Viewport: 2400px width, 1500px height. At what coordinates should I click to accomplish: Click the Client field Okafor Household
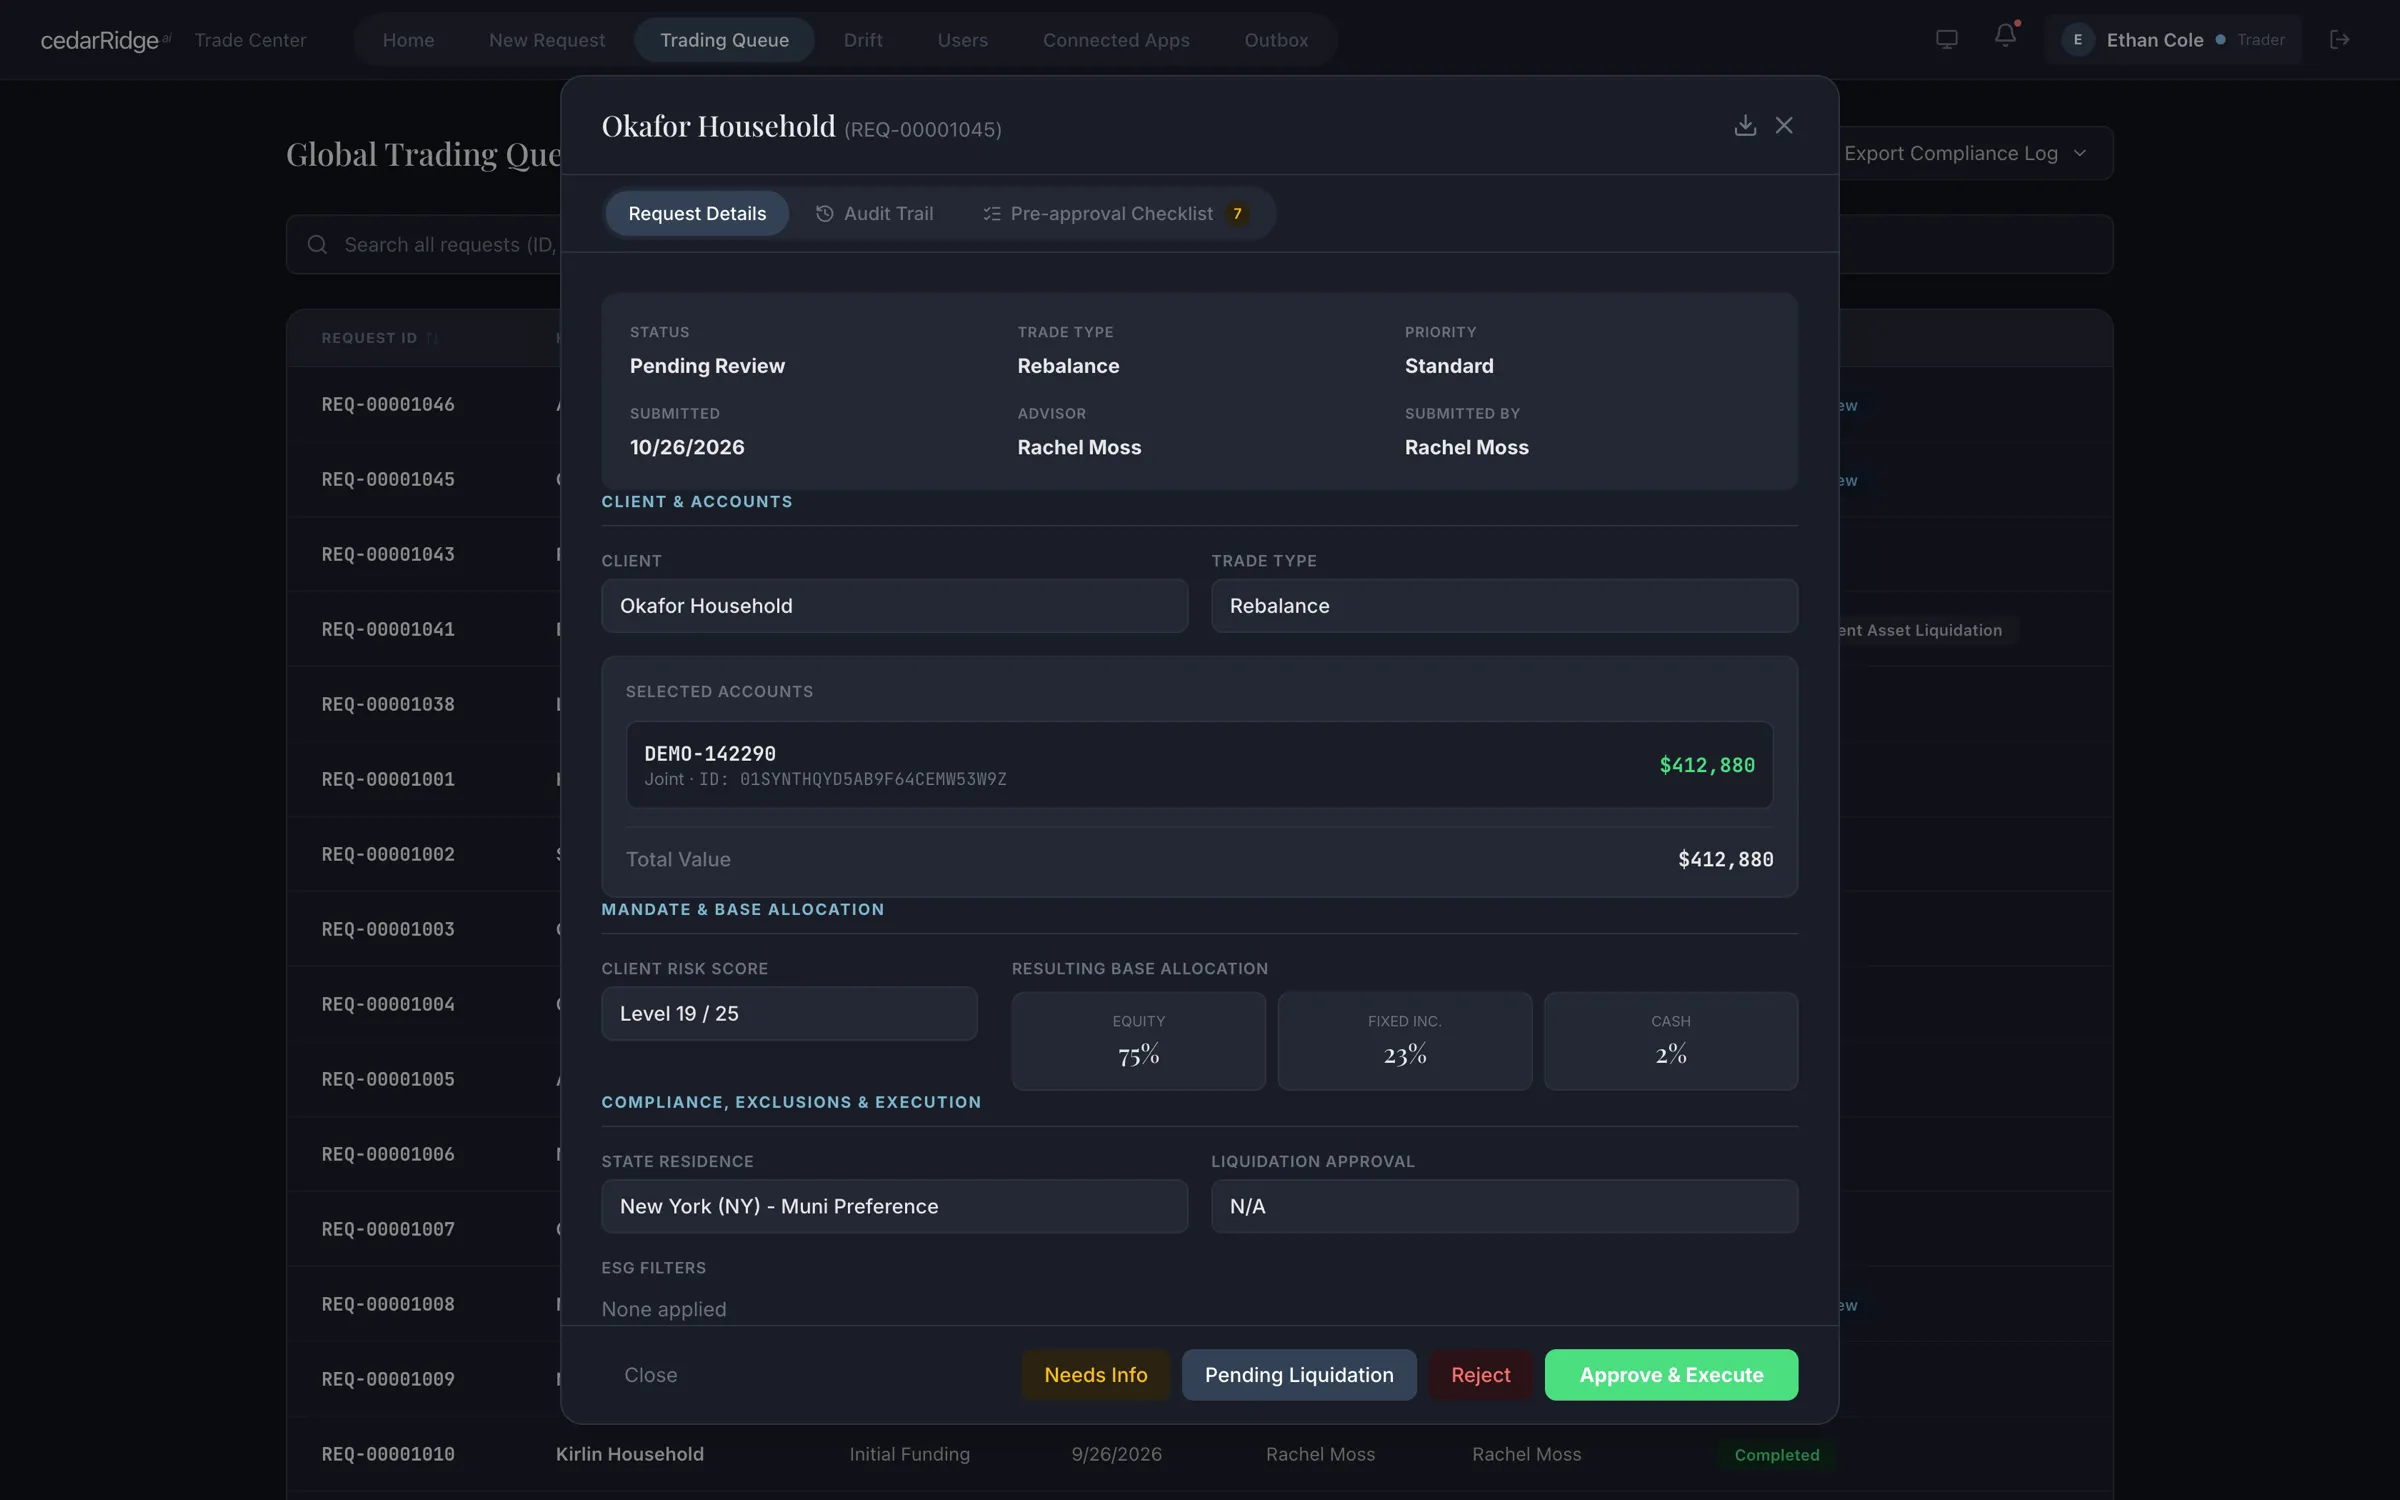click(894, 605)
